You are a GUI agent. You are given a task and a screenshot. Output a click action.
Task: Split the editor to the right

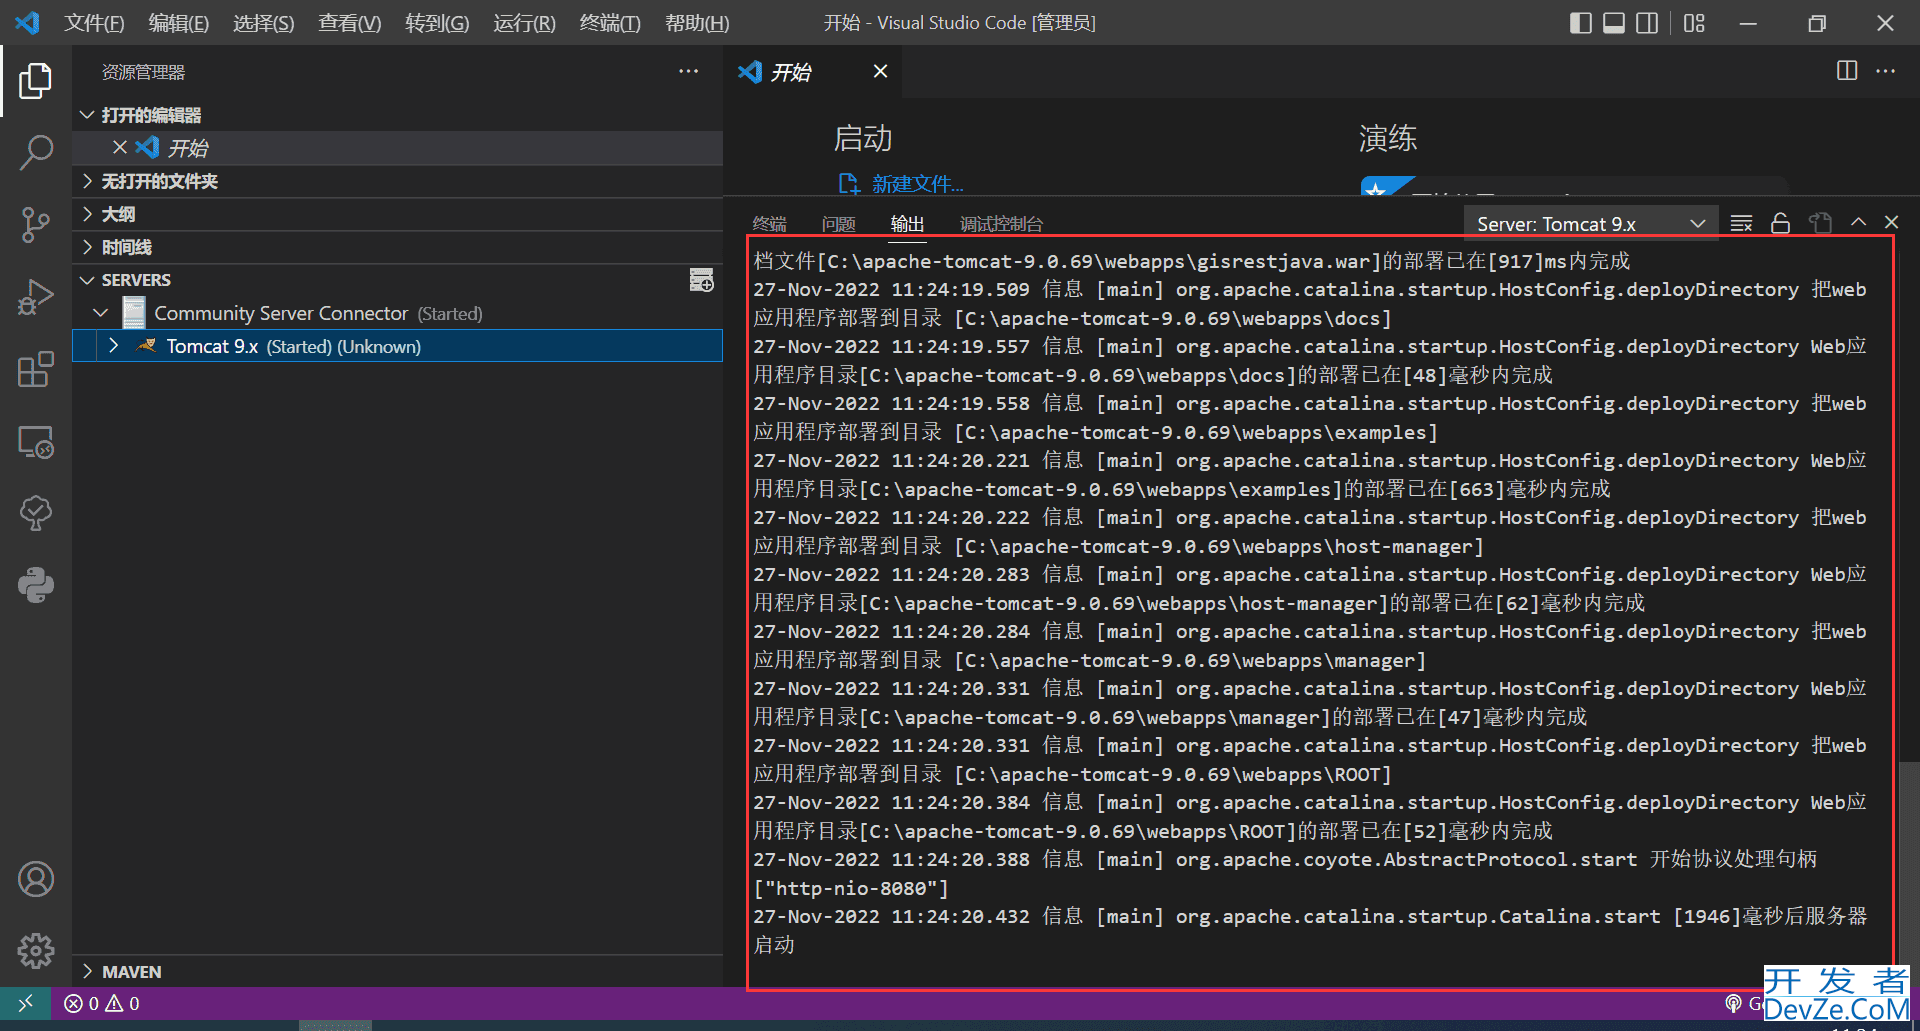coord(1847,71)
